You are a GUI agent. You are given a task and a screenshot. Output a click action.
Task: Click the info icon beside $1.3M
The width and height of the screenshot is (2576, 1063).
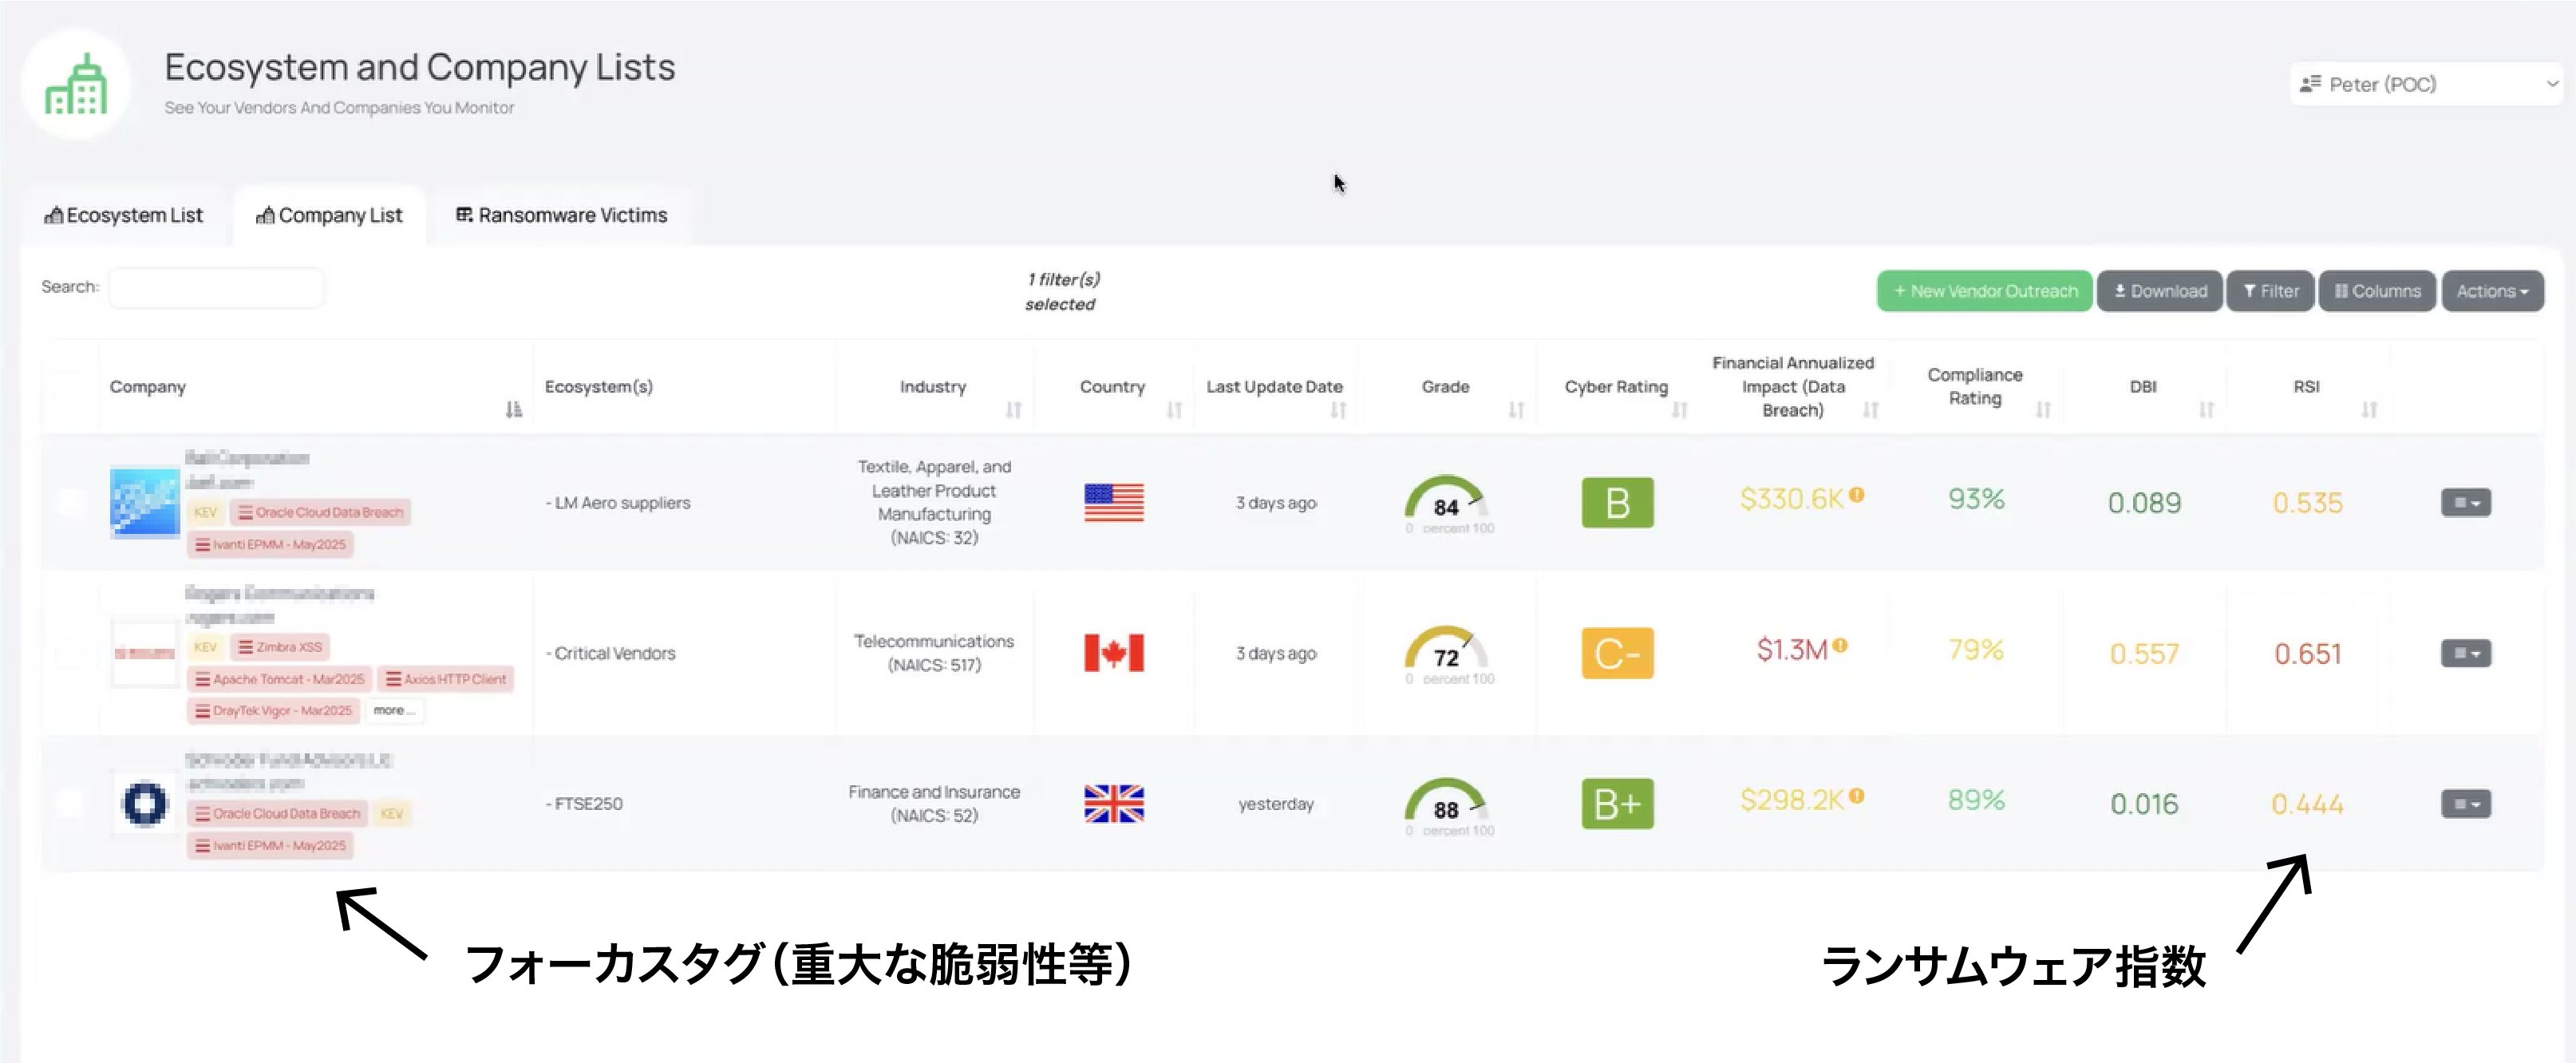pos(1840,646)
